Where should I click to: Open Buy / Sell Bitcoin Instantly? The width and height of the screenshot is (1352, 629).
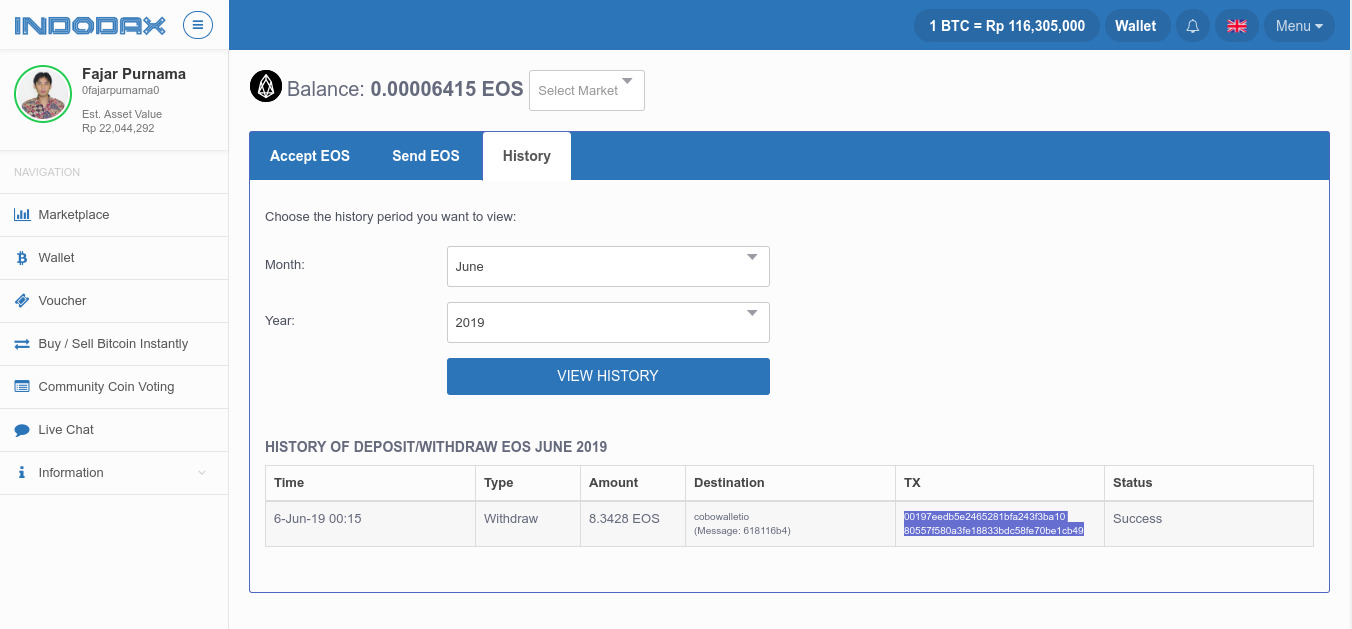pyautogui.click(x=114, y=344)
